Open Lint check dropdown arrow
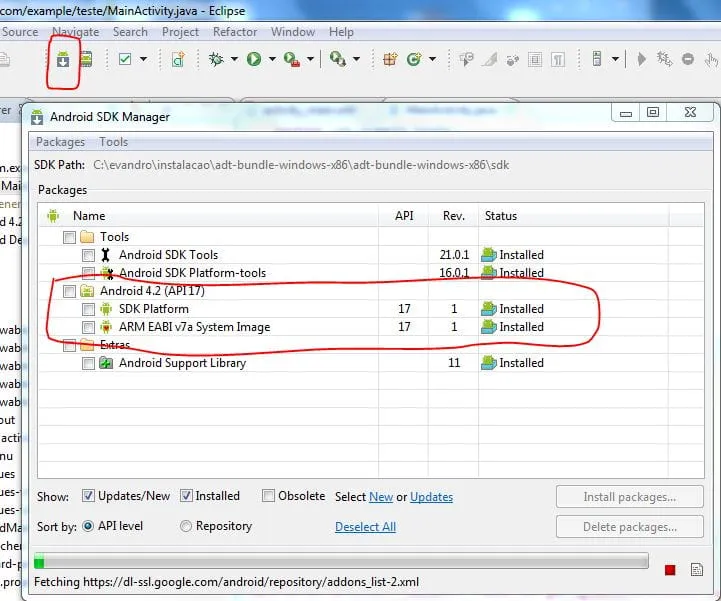The width and height of the screenshot is (721, 601). point(143,59)
